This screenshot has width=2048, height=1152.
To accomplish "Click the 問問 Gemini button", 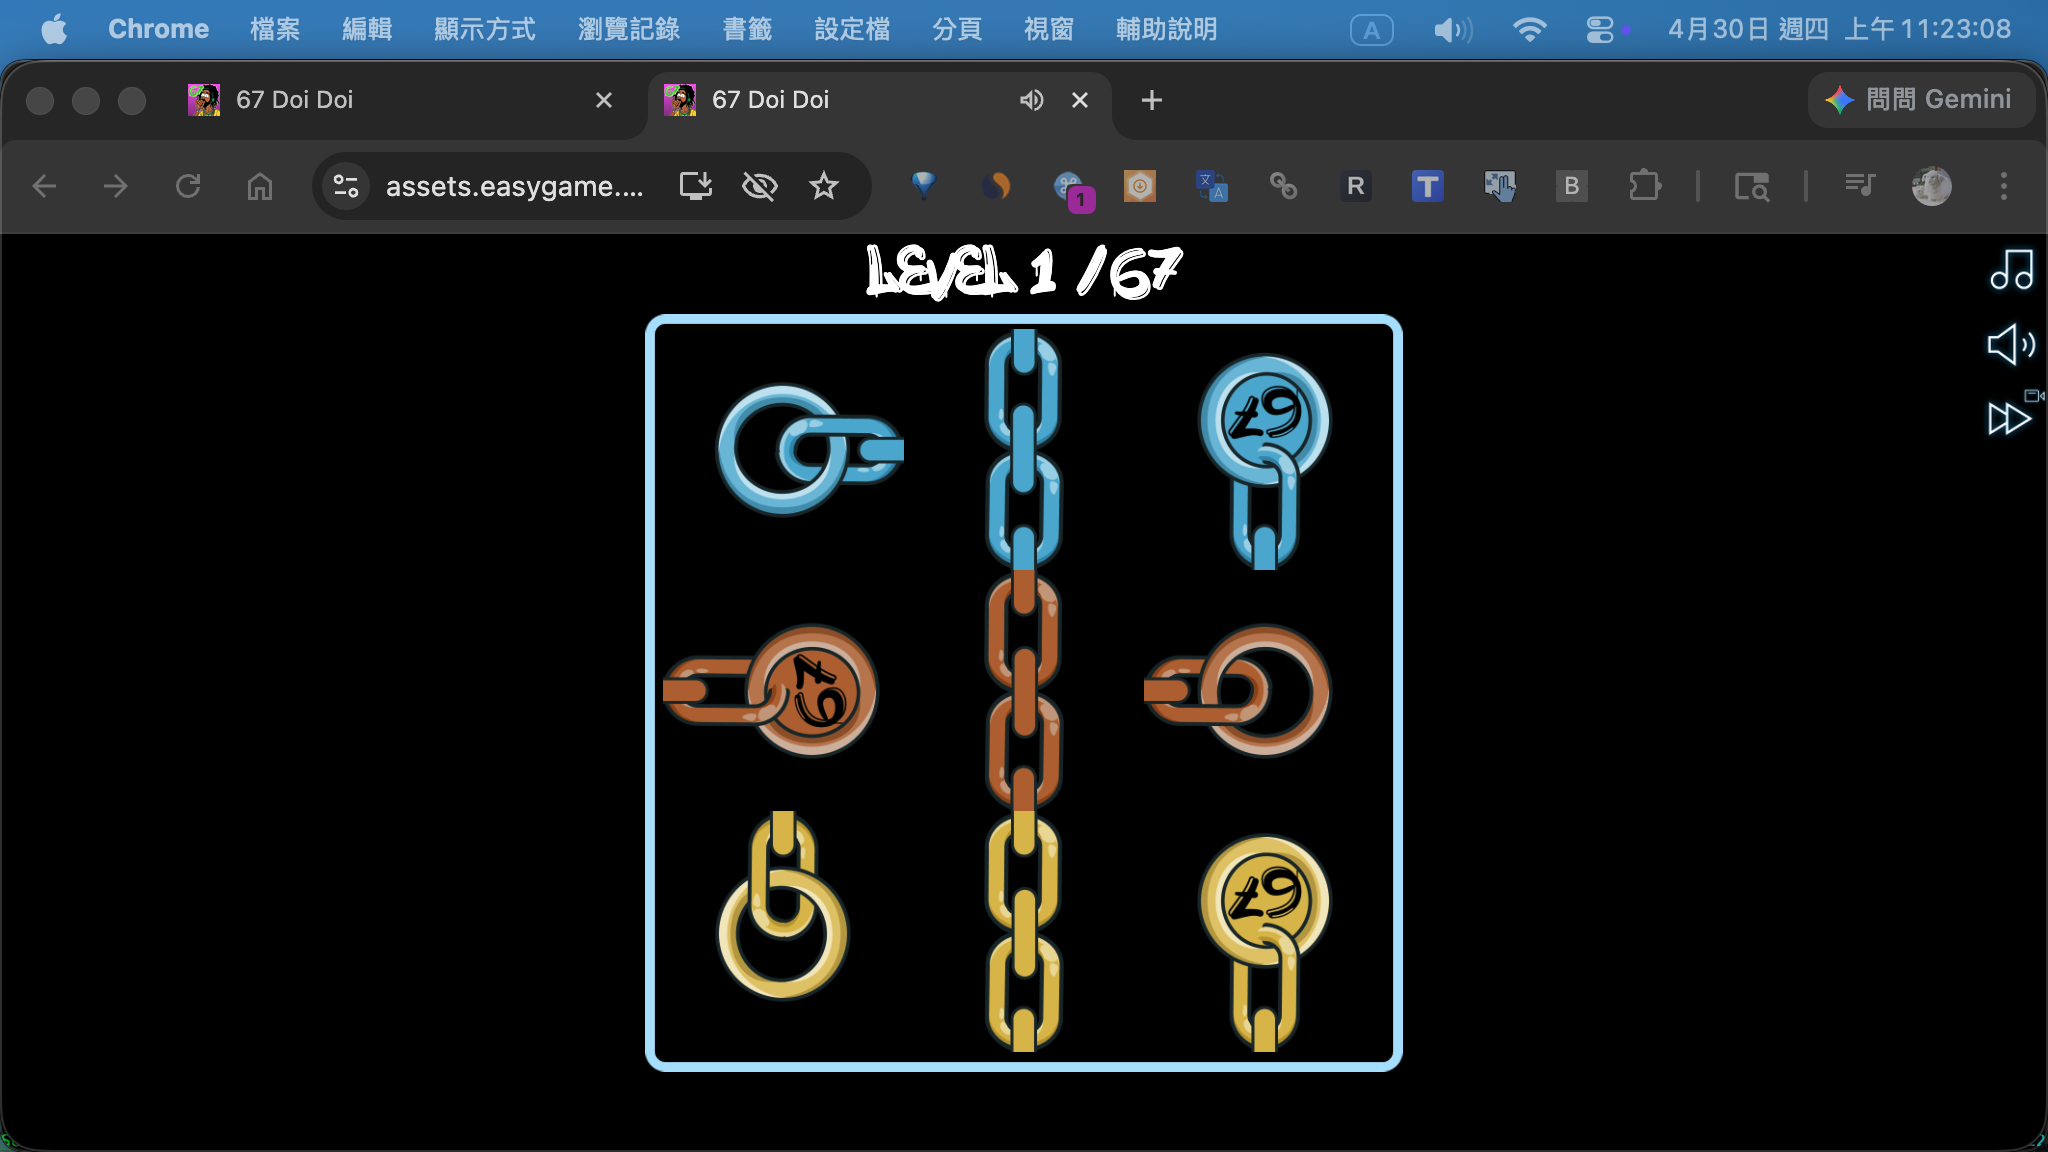I will pos(1920,100).
